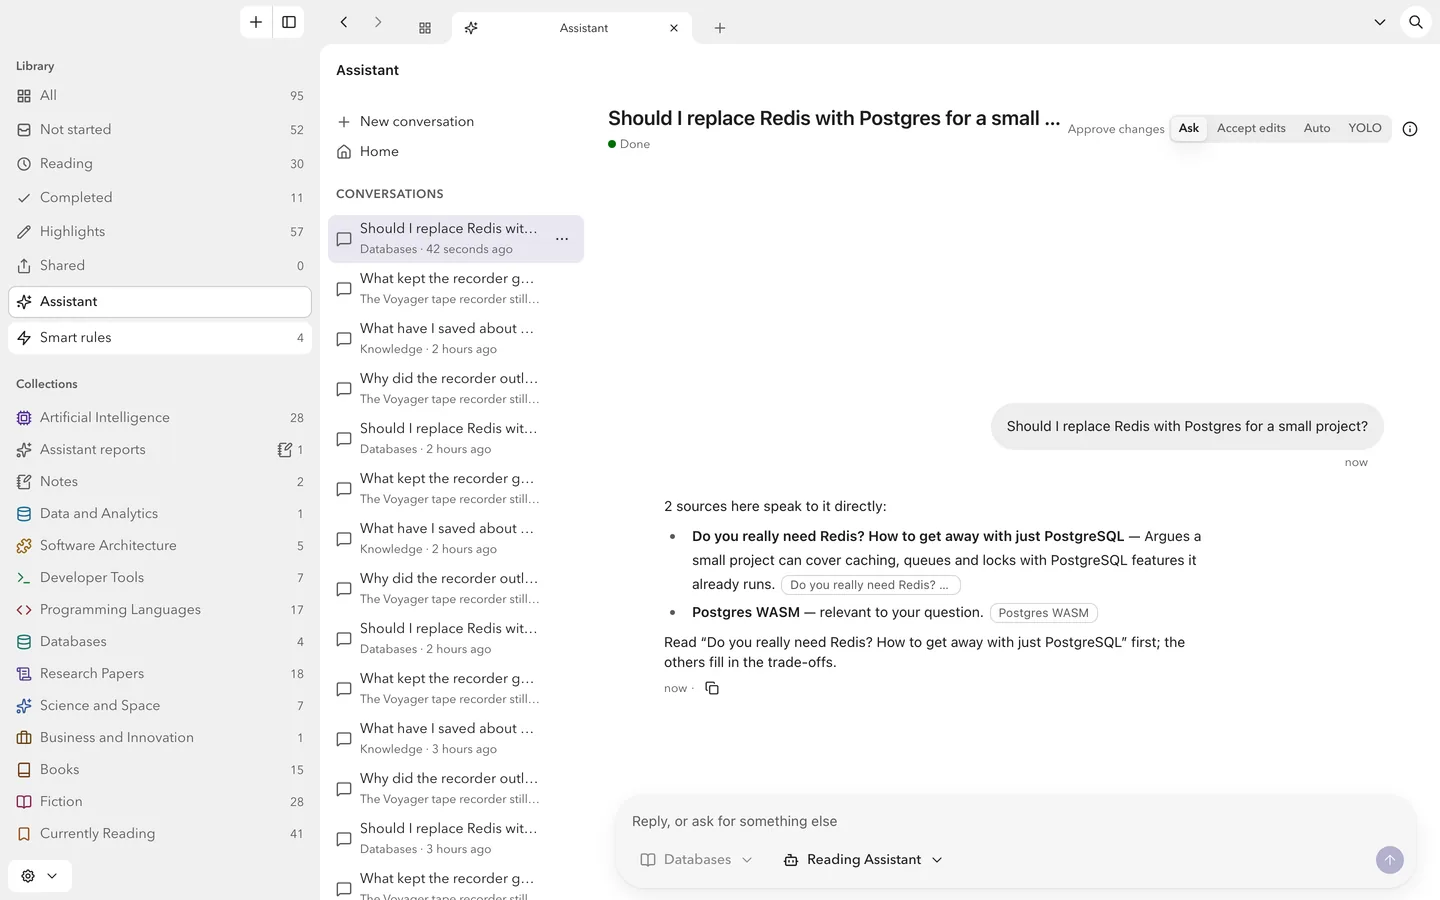
Task: Open the grid view icon
Action: point(425,28)
